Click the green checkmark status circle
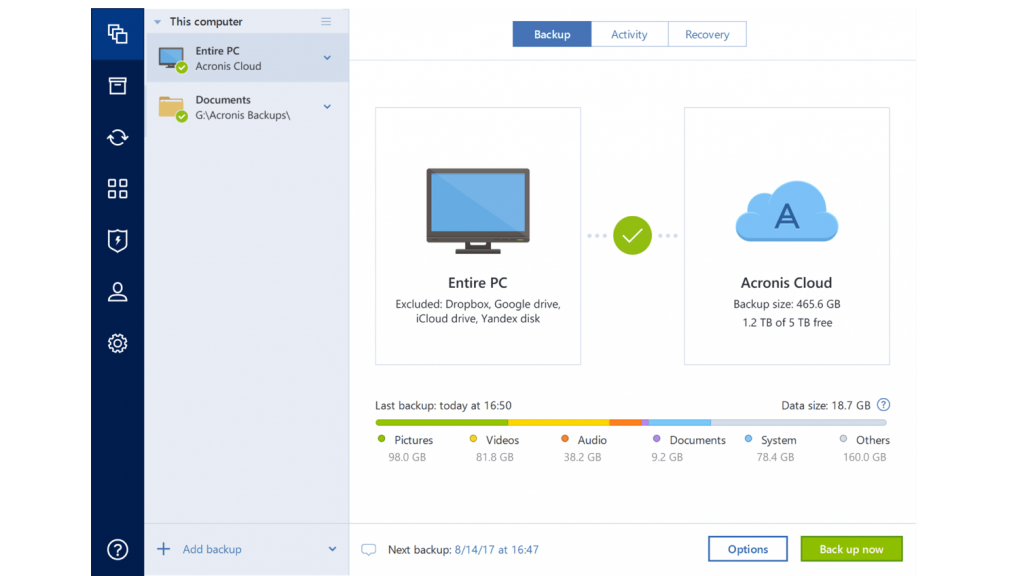 [632, 235]
